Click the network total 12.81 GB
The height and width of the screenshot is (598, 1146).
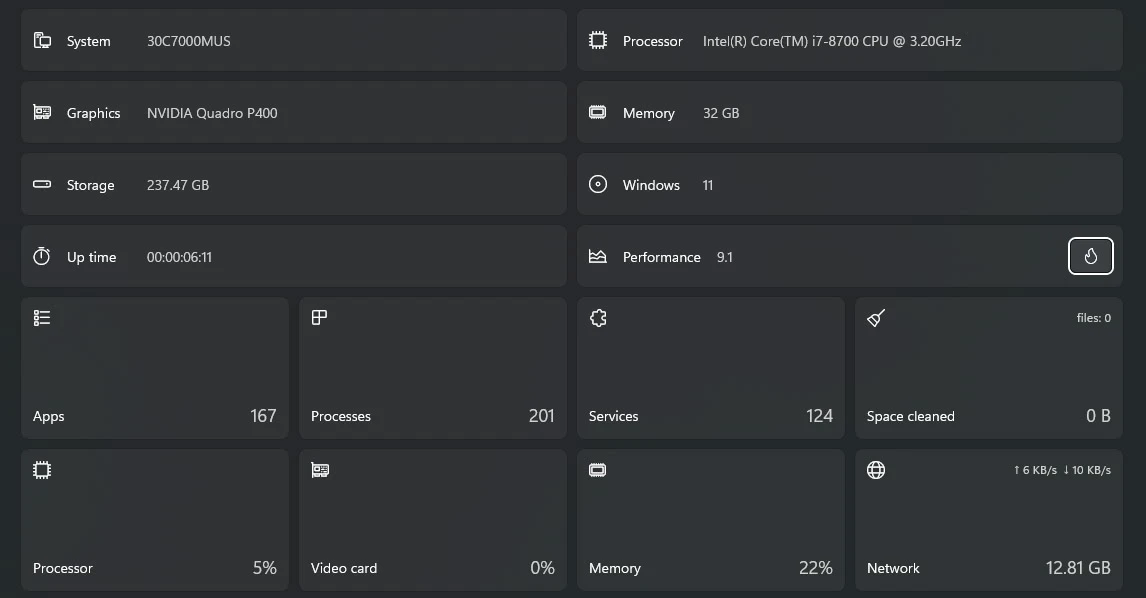pos(1078,568)
